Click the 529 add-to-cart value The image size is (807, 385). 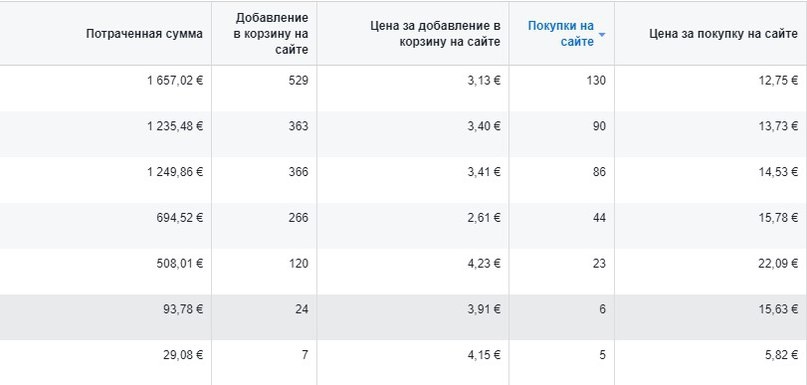pyautogui.click(x=299, y=80)
